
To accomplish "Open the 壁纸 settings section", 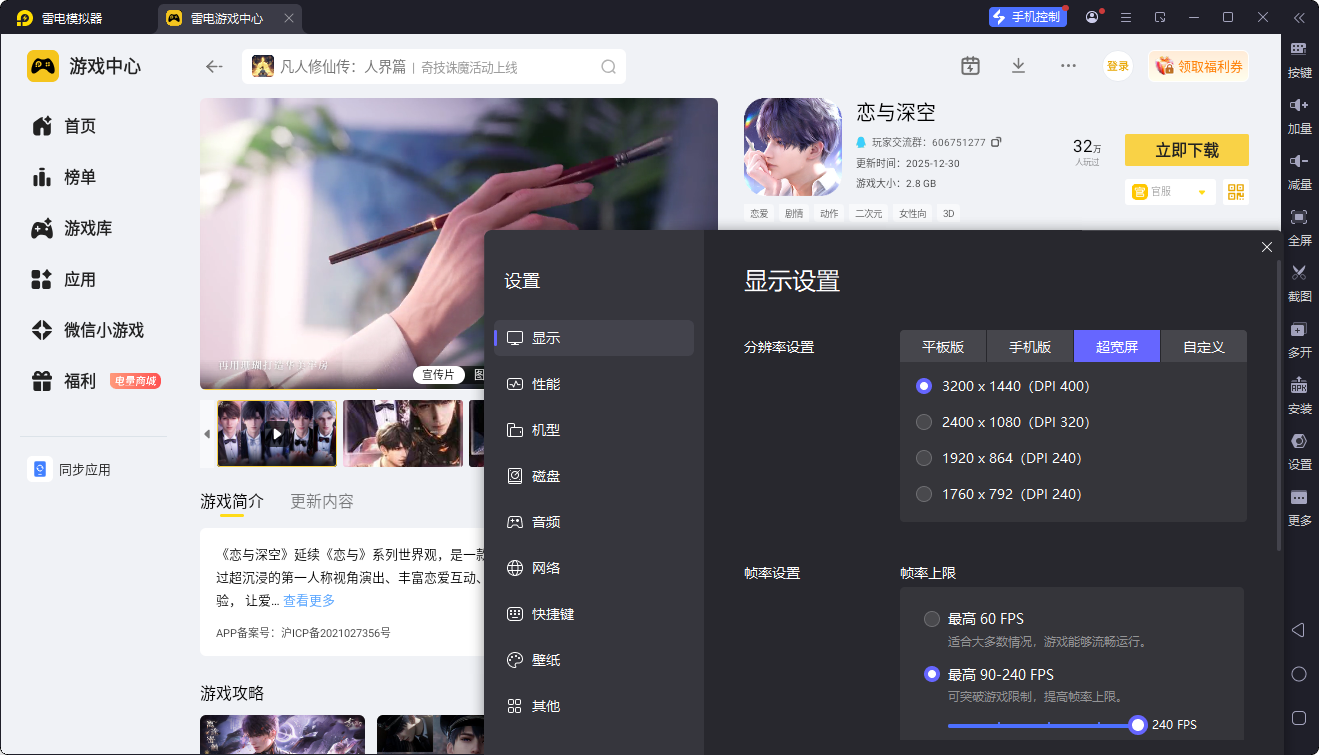I will click(x=594, y=660).
